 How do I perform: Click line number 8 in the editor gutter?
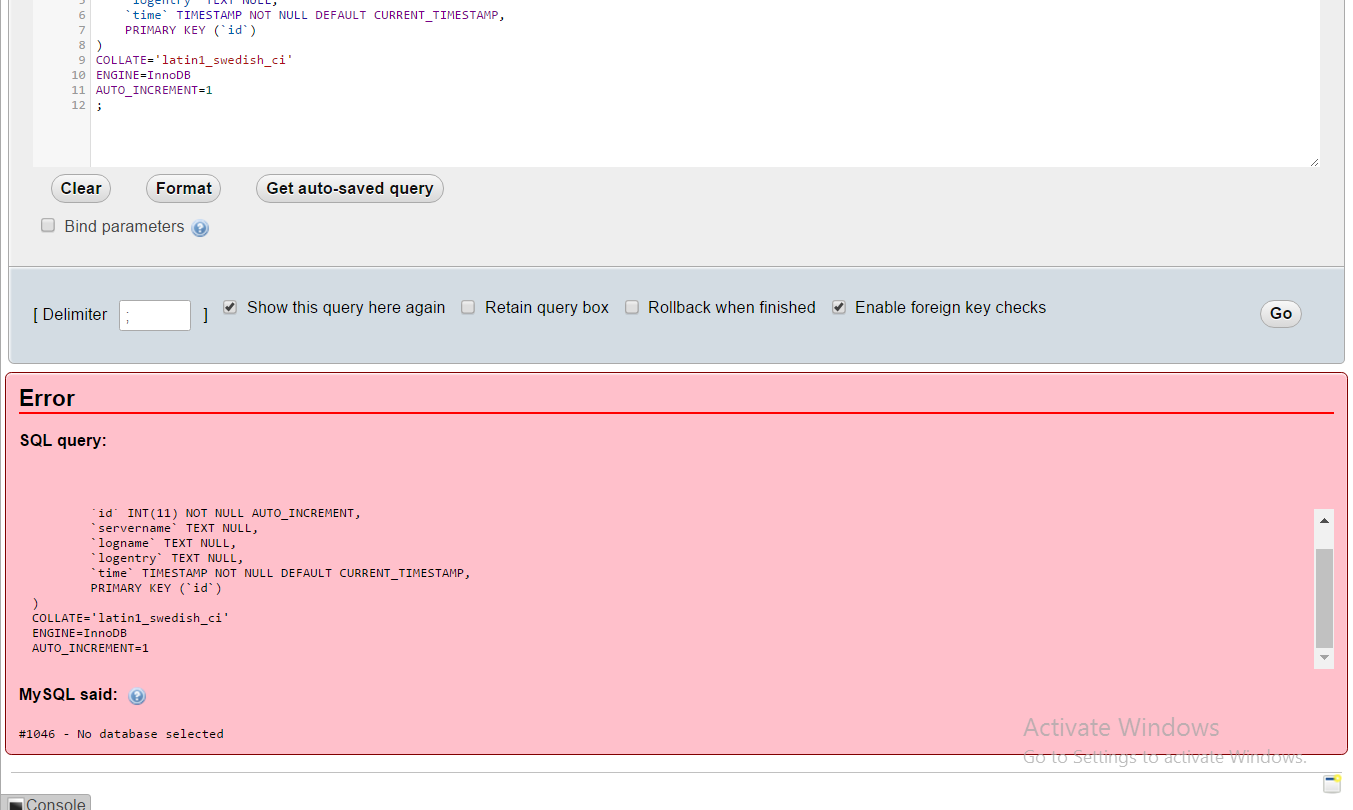pos(82,45)
